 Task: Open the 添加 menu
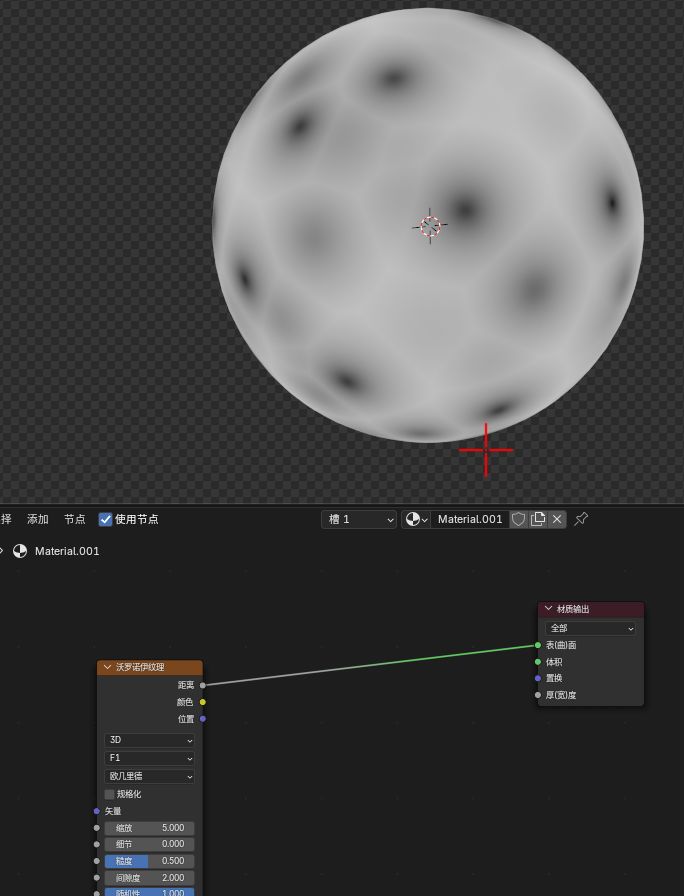click(38, 519)
